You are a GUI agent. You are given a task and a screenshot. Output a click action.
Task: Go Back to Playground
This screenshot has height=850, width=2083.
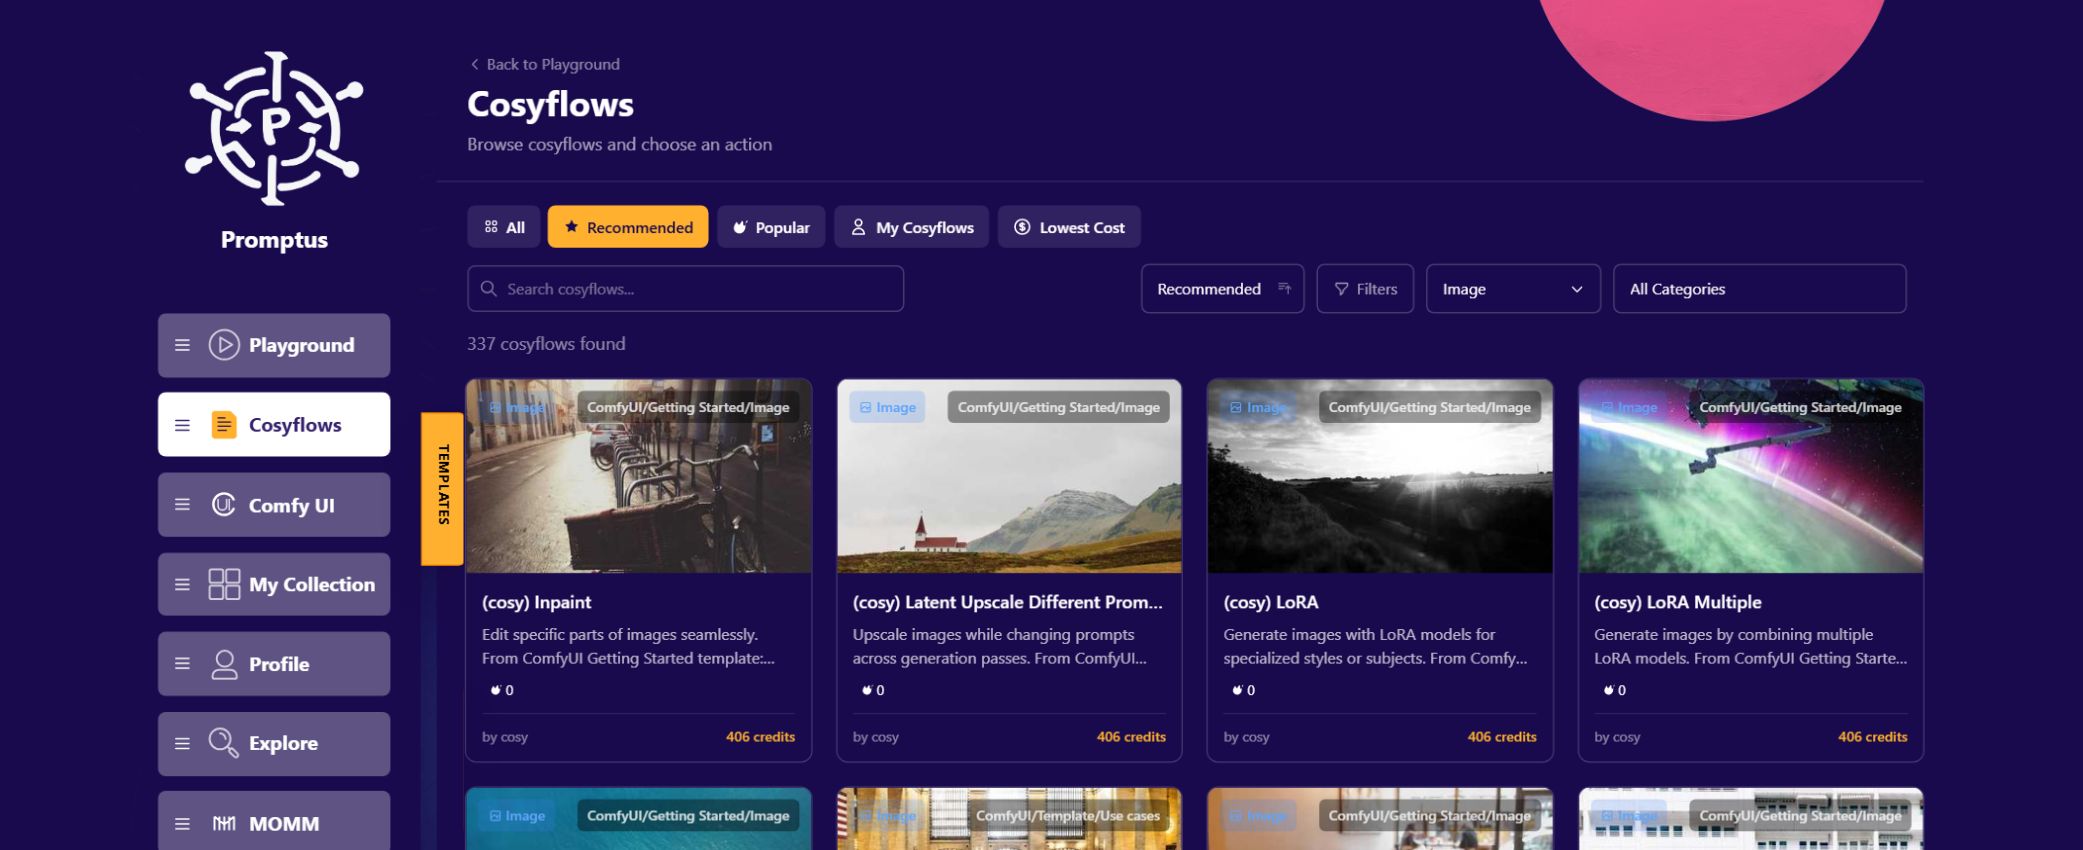545,64
